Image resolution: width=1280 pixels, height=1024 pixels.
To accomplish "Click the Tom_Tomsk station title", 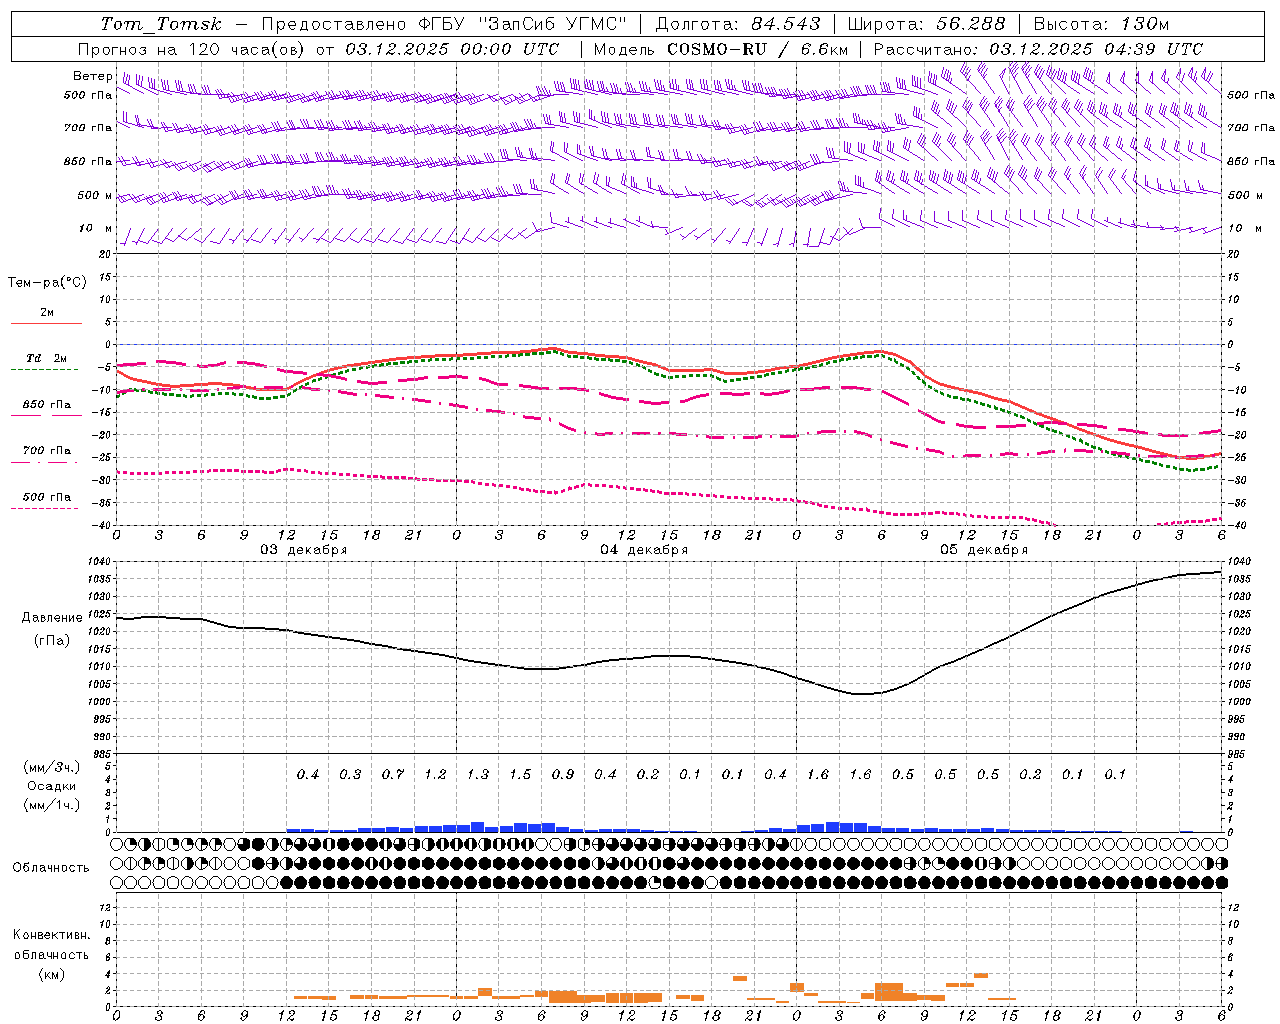I will click(161, 24).
